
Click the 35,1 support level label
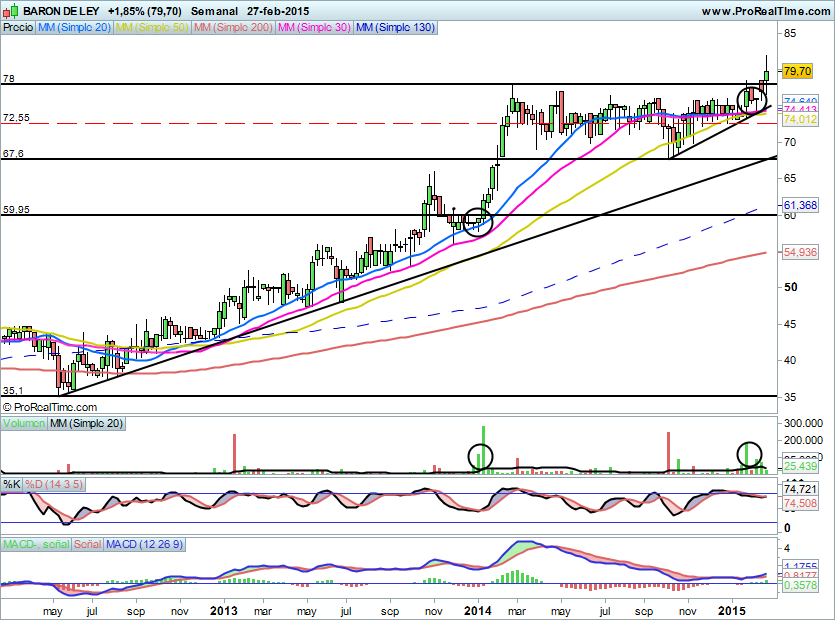coord(13,391)
